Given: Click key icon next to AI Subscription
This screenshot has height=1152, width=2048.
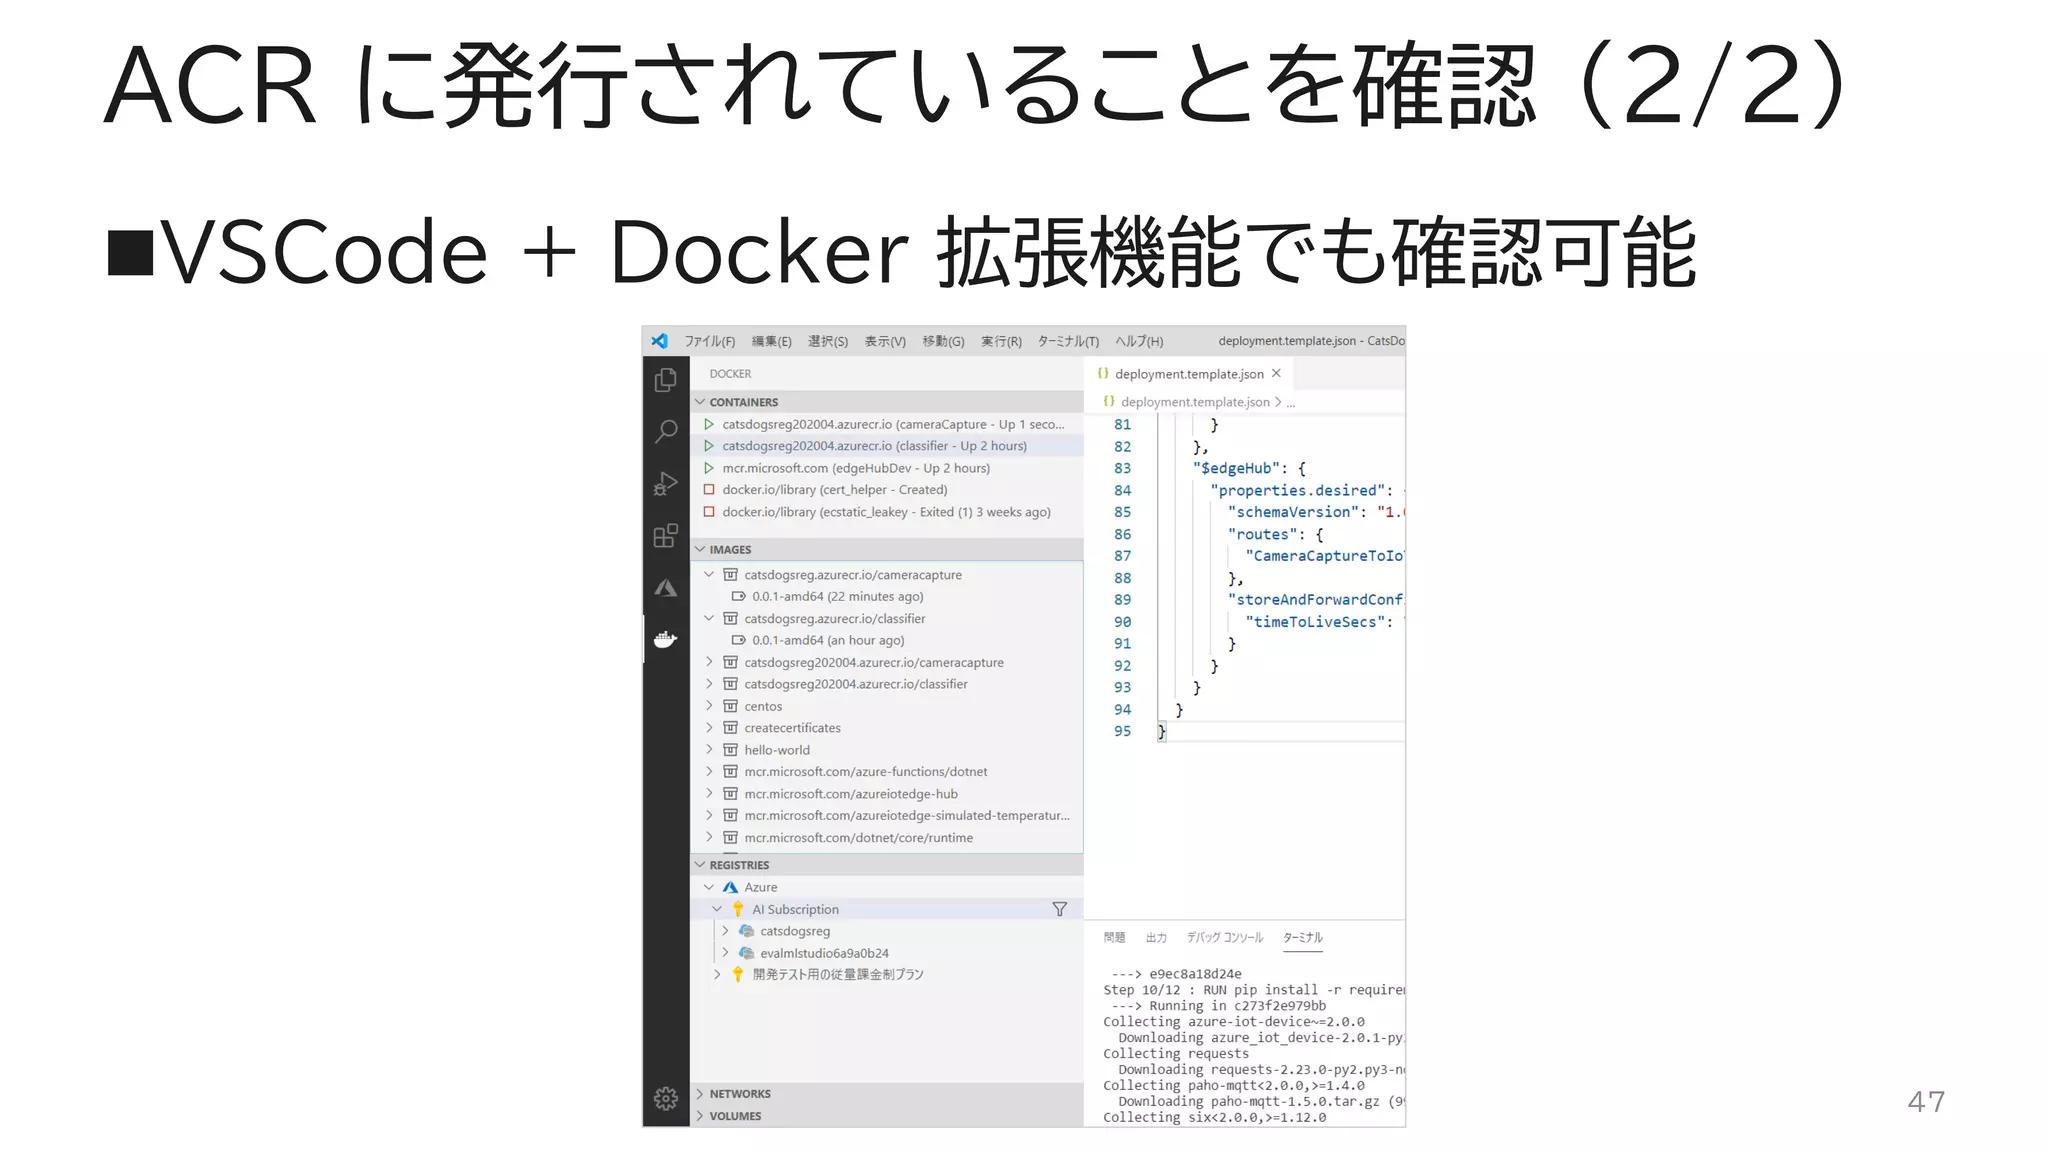Looking at the screenshot, I should (x=738, y=909).
